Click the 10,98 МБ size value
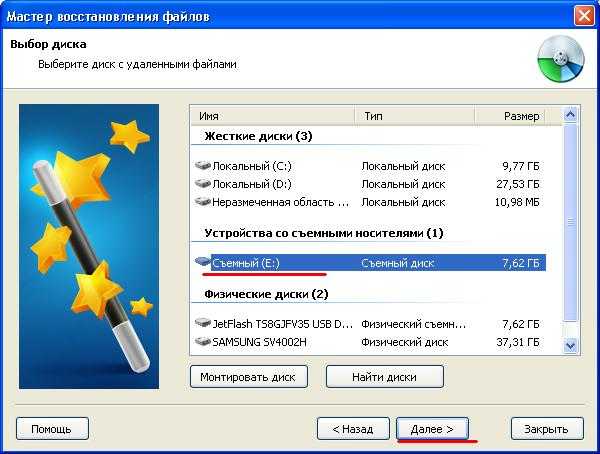The width and height of the screenshot is (600, 454). pos(517,202)
